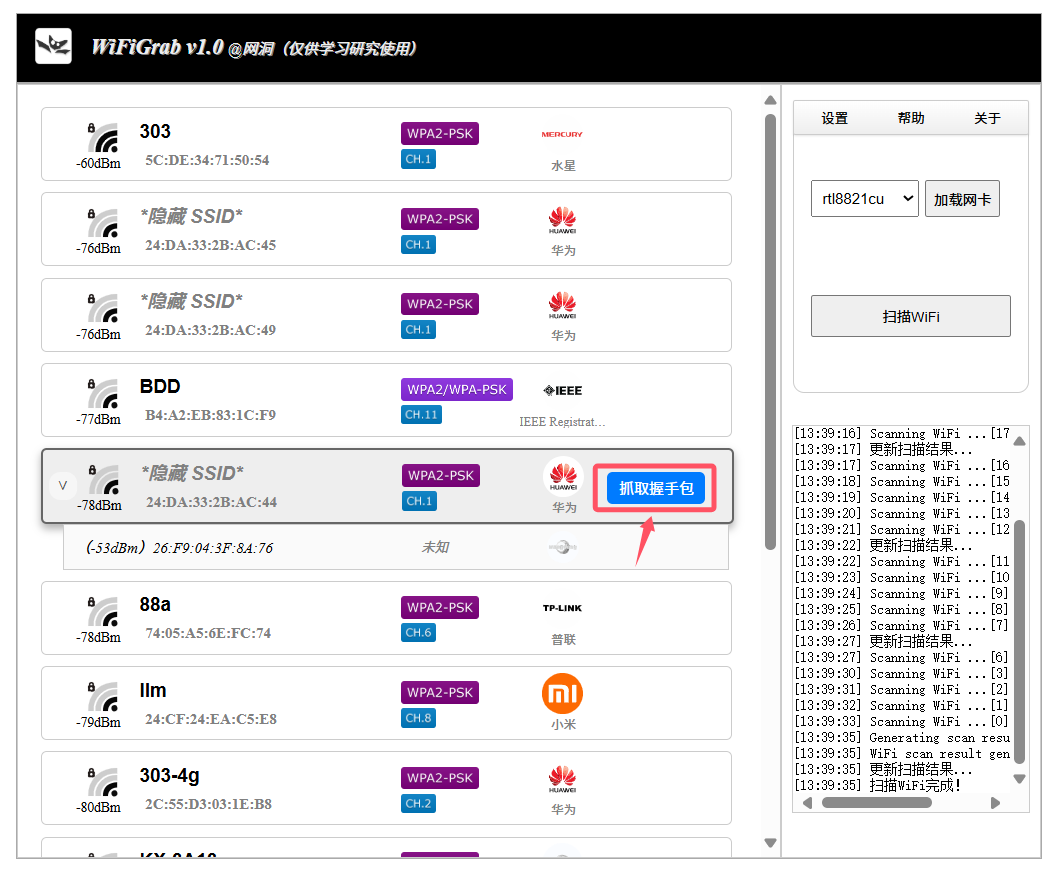Click the signal icon of network 303
1050x869 pixels.
click(103, 137)
